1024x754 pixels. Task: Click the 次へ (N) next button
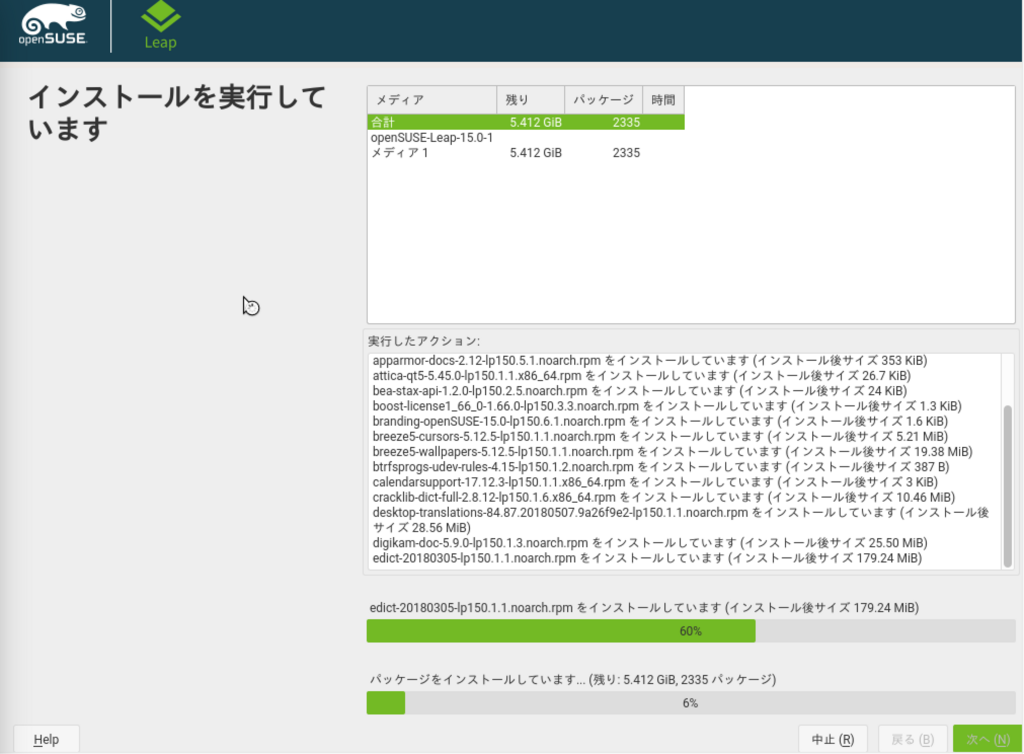point(987,739)
